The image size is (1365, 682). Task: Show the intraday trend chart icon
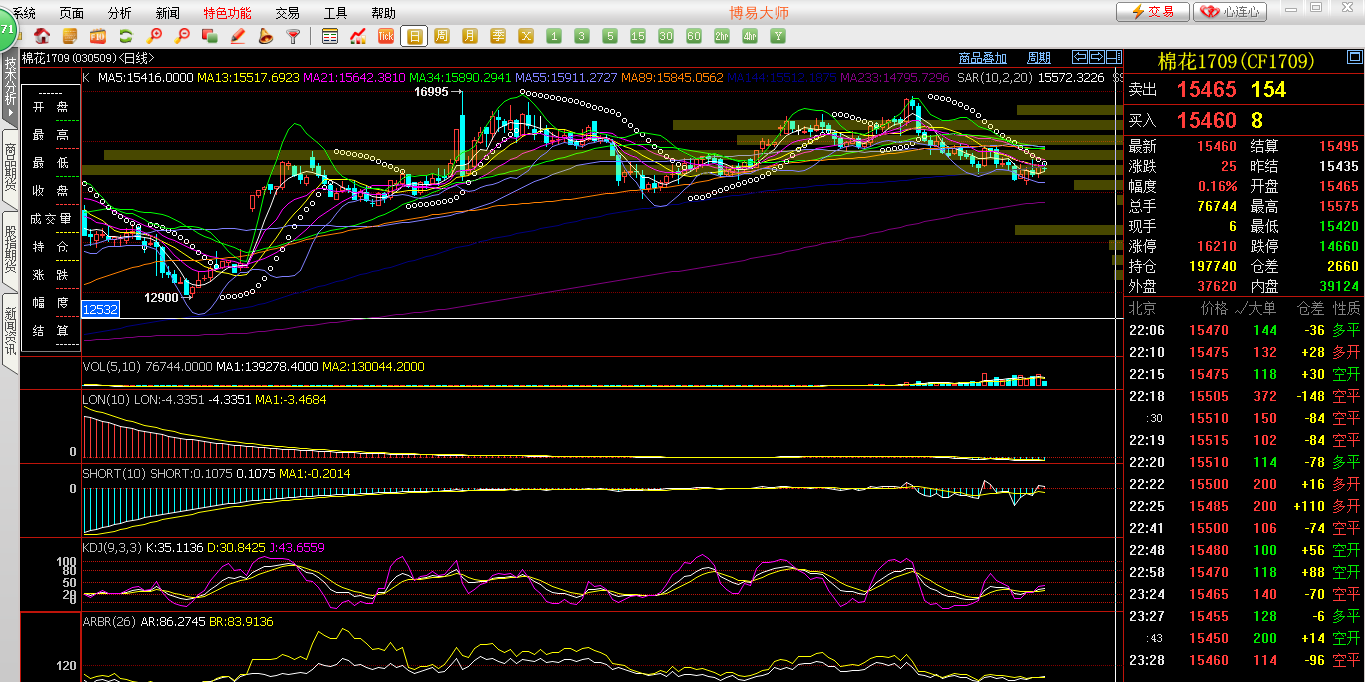(x=358, y=36)
